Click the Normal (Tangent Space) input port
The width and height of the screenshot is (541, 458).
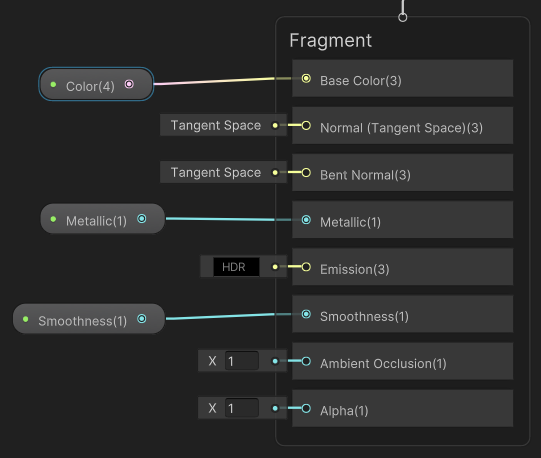click(x=306, y=126)
